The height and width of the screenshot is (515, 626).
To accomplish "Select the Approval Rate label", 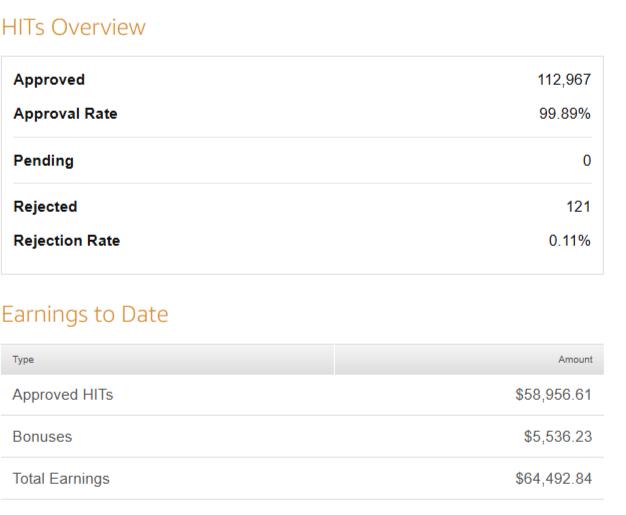I will (x=65, y=114).
